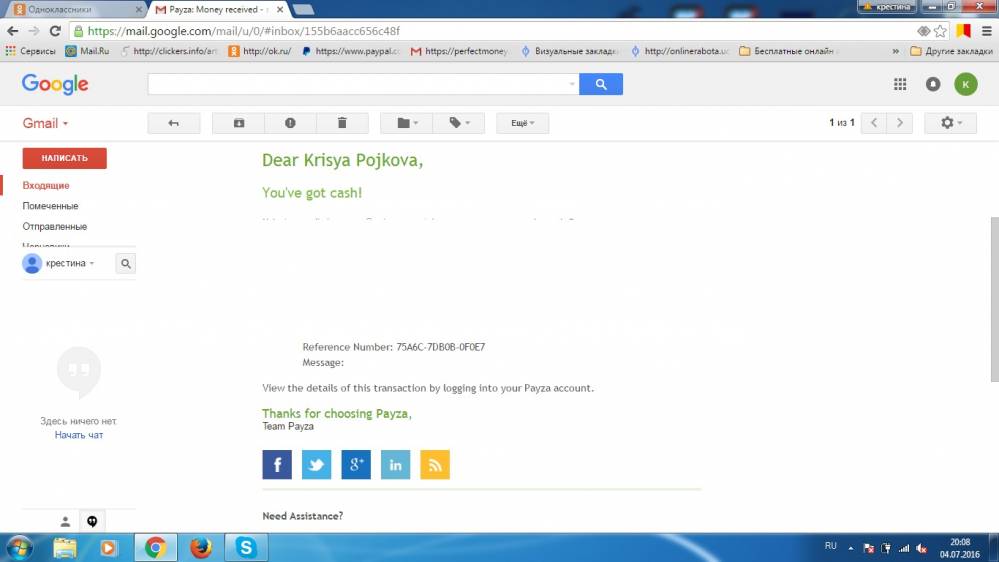This screenshot has width=999, height=562.
Task: Open the onlinerabota bookmark
Action: [680, 51]
